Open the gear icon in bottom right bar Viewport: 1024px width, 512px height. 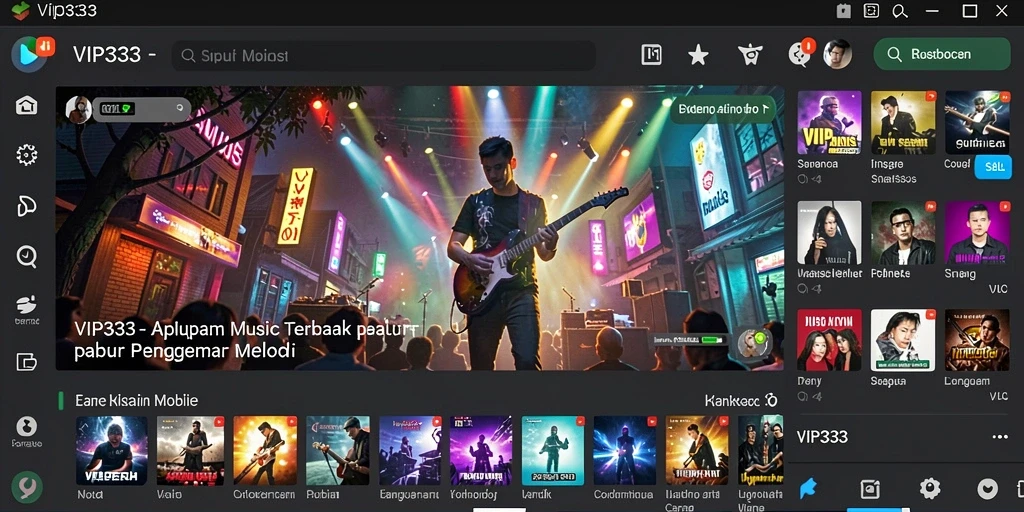pos(930,488)
